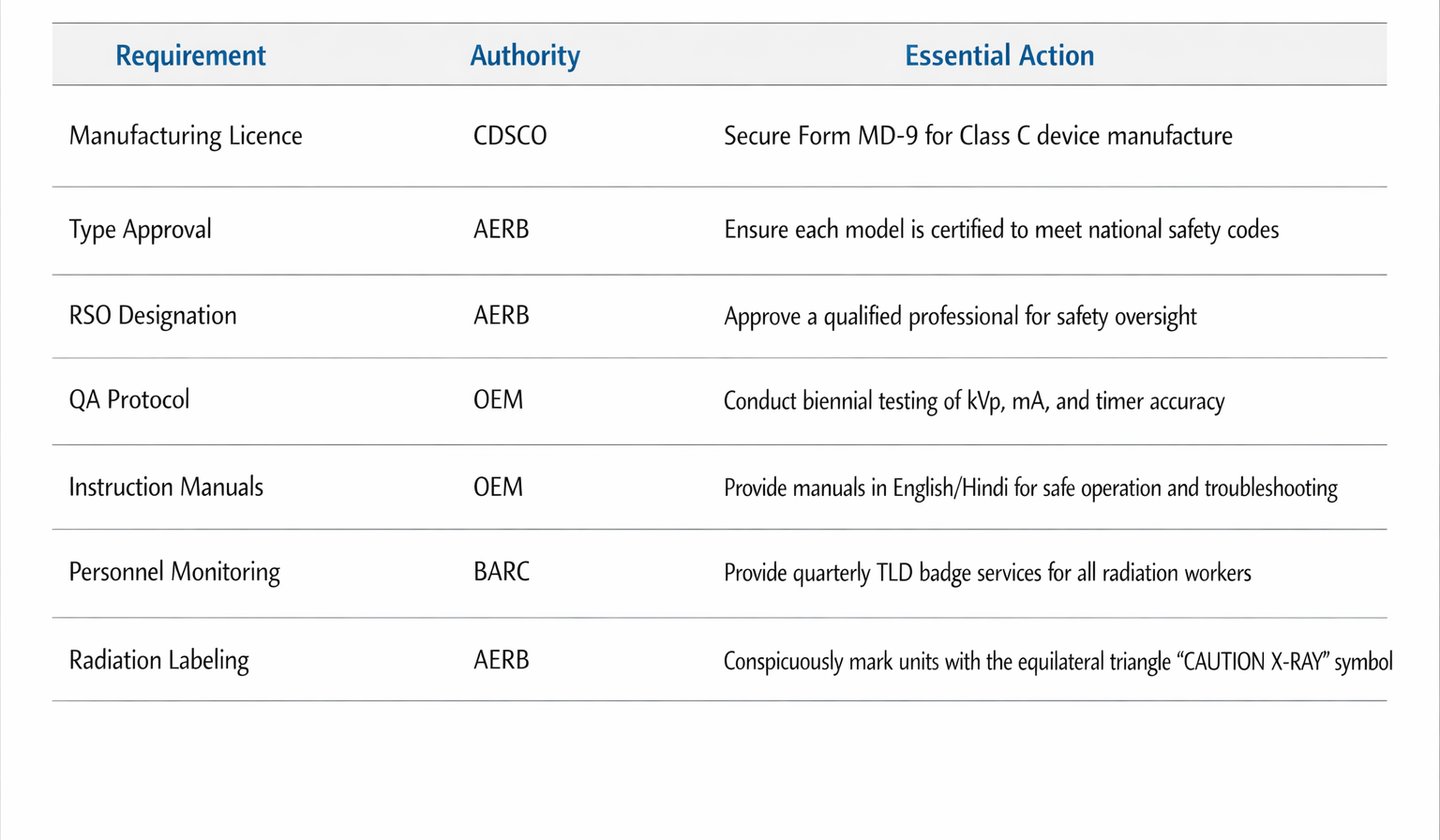
Task: Select the AERB cell in RSO Designation row
Action: [501, 315]
